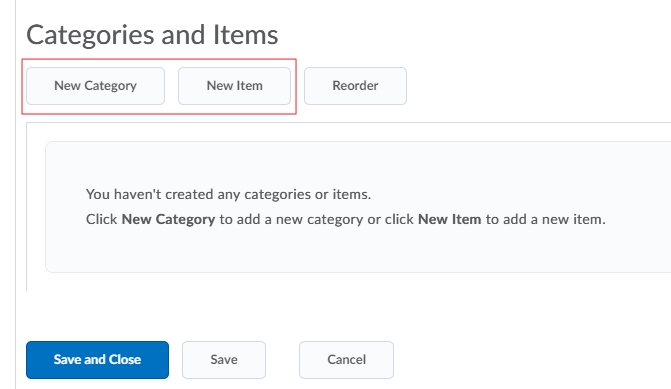Screen dimensions: 671x389
Task: Cancel the changes
Action: [346, 359]
